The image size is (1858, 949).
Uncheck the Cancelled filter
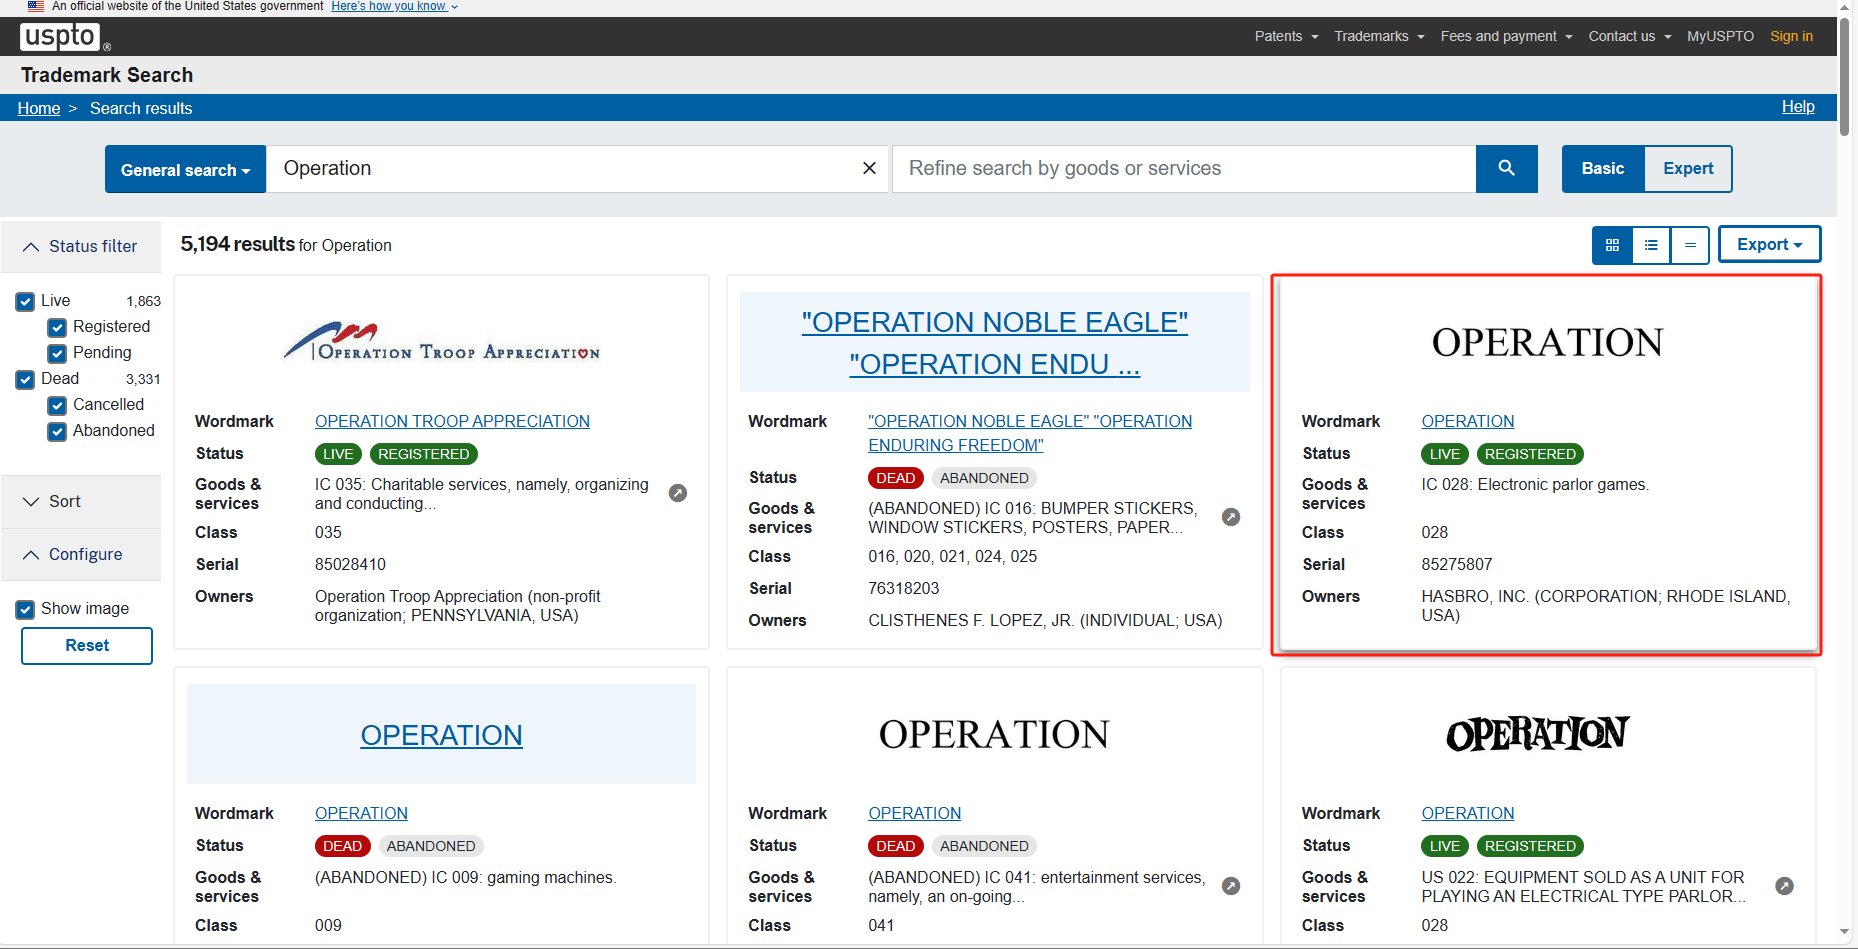point(57,405)
